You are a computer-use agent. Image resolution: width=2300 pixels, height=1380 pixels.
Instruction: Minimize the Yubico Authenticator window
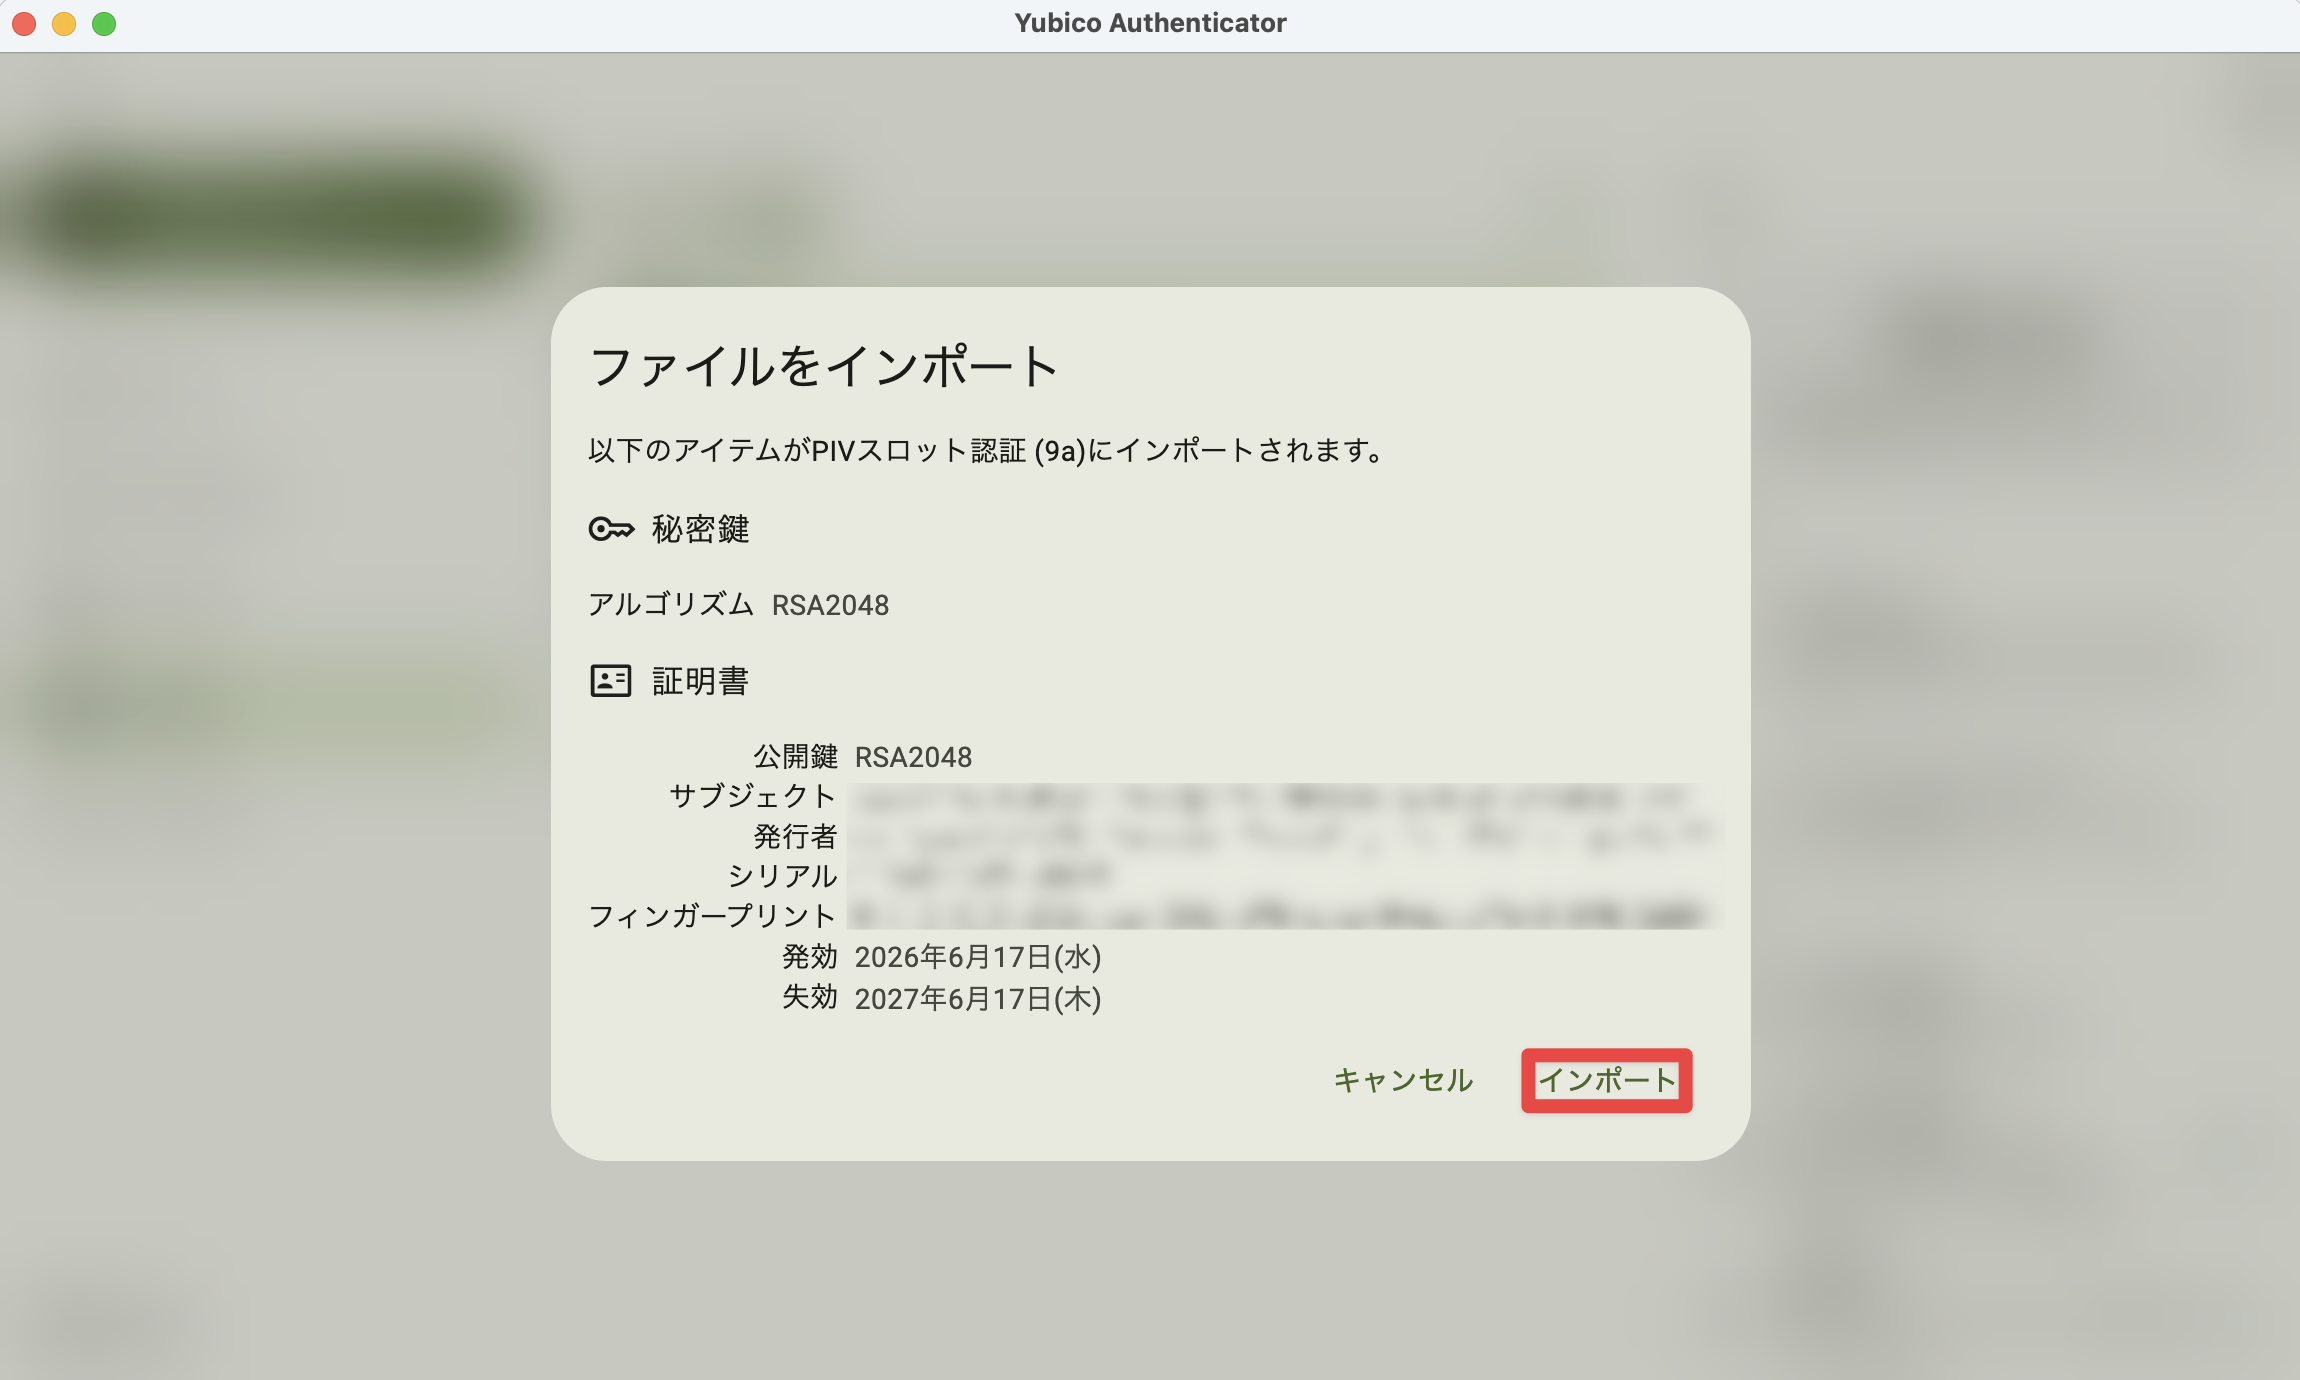(64, 24)
